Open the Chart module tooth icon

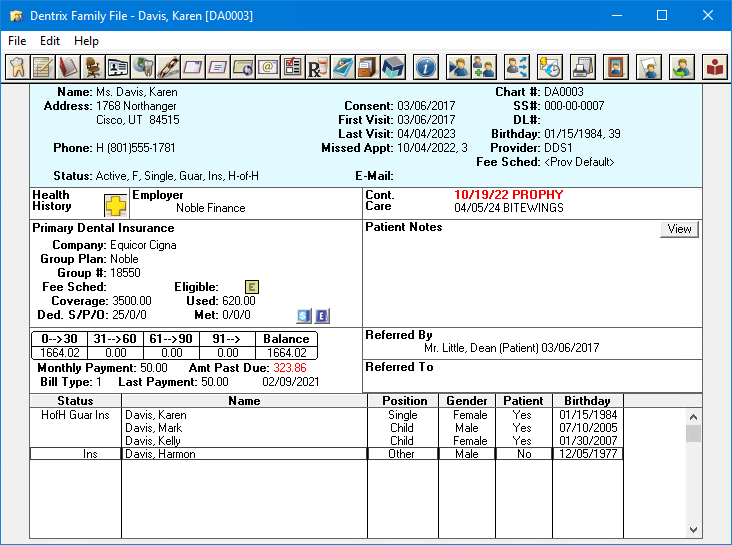[17, 67]
